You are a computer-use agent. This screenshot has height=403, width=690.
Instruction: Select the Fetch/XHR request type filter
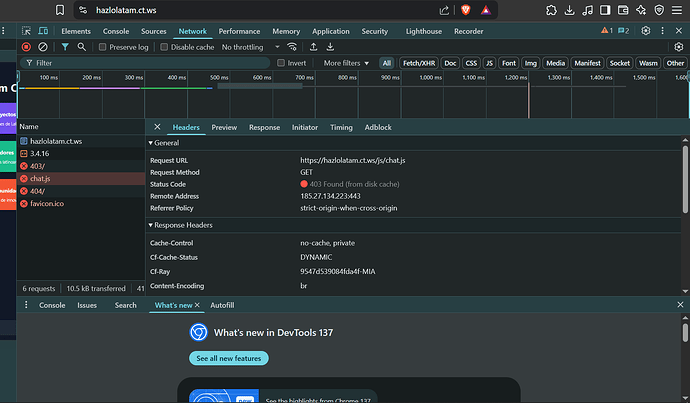419,63
